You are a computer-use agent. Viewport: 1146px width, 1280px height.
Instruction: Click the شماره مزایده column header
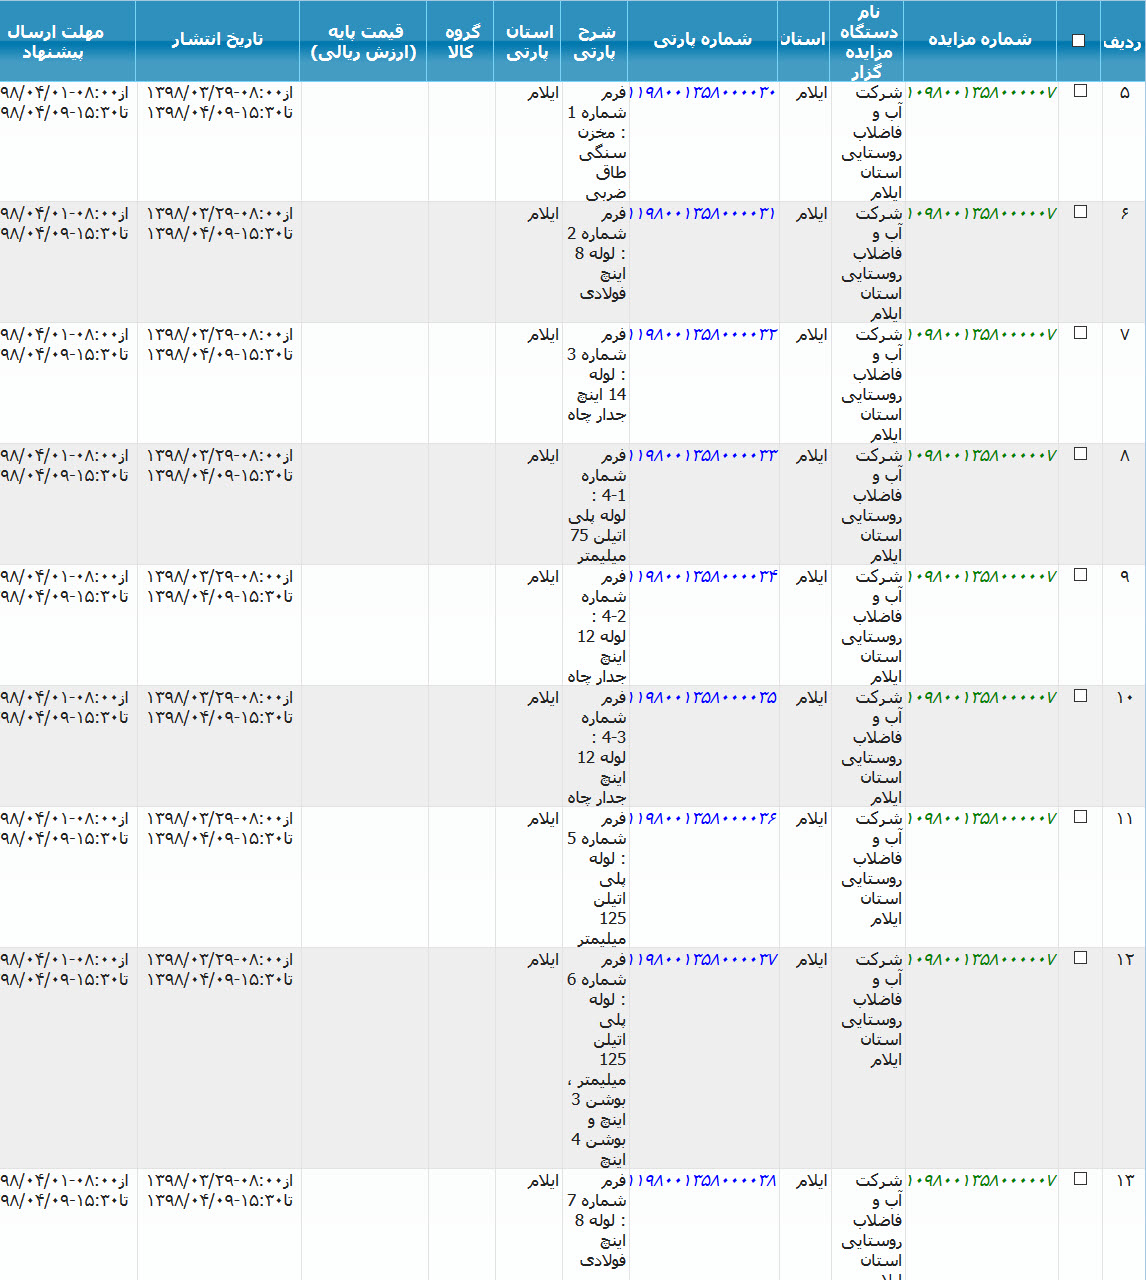[980, 40]
